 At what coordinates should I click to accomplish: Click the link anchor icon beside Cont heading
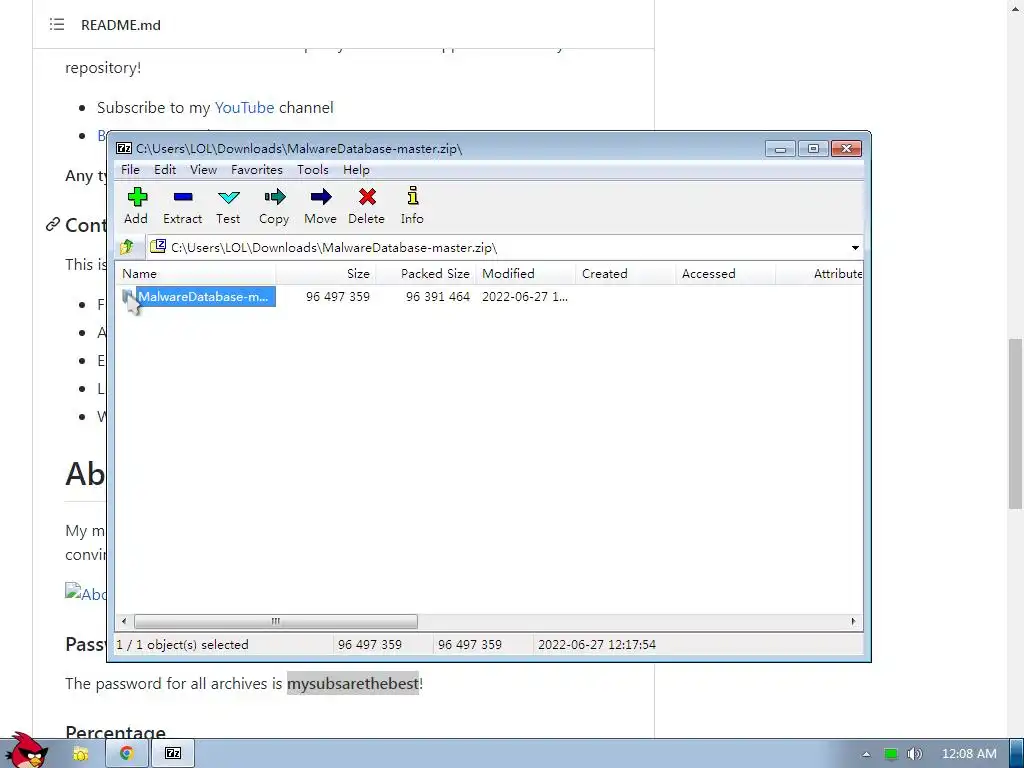click(x=53, y=225)
